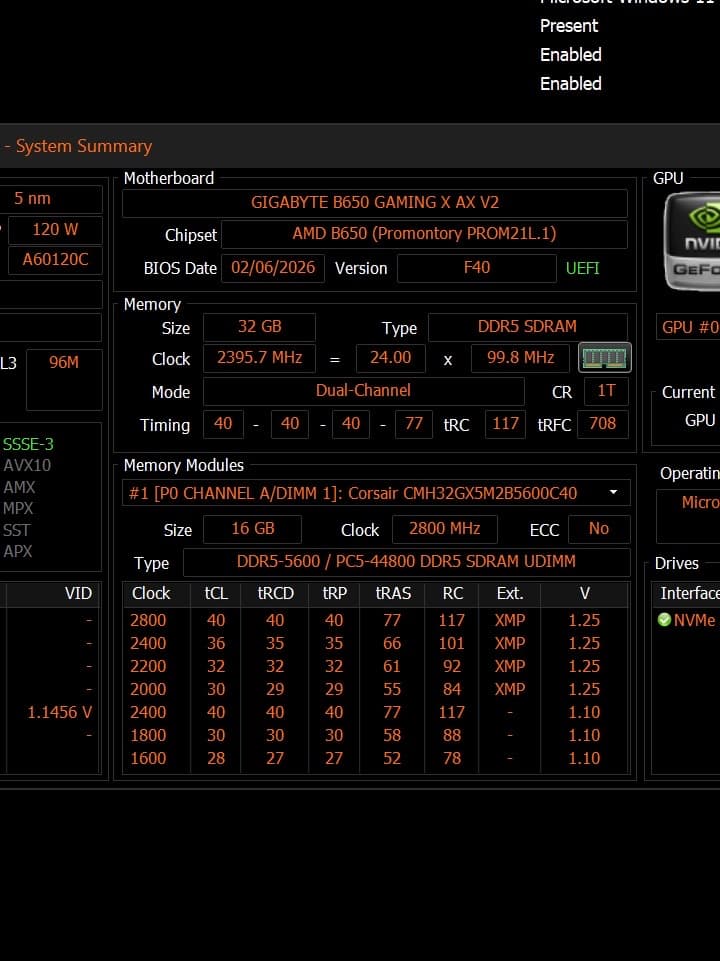Viewport: 720px width, 961px height.
Task: Click the SST feature label
Action: tap(16, 530)
